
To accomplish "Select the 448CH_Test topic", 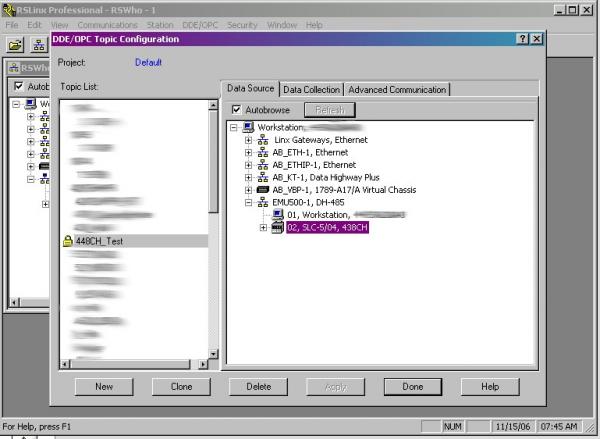I will [99, 241].
